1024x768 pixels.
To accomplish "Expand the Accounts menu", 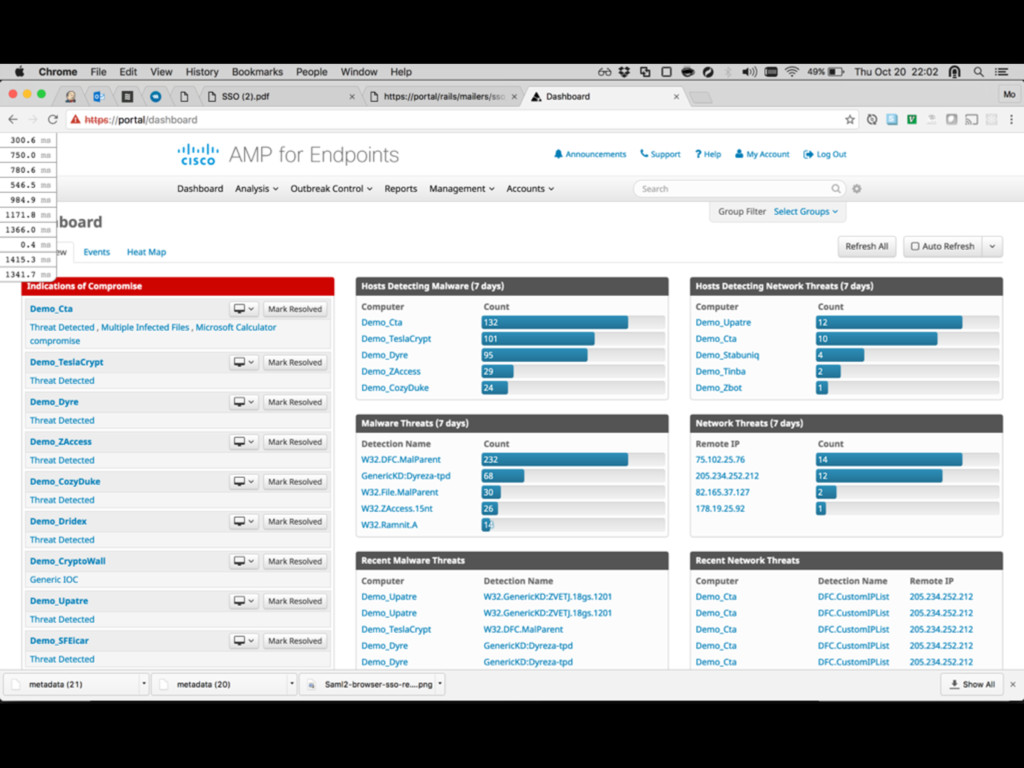I will pyautogui.click(x=530, y=189).
